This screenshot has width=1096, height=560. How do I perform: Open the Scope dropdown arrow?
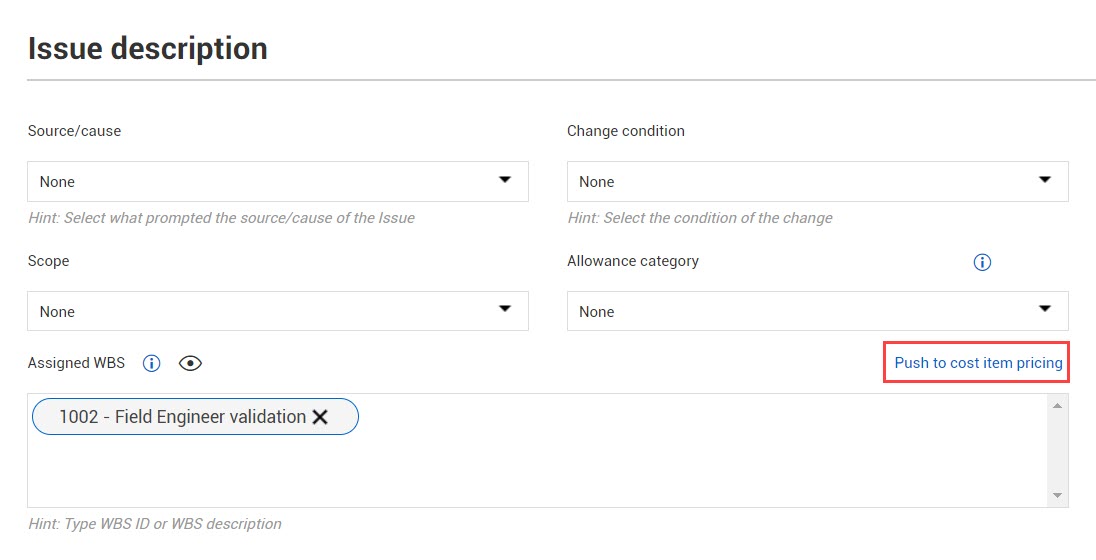click(505, 309)
